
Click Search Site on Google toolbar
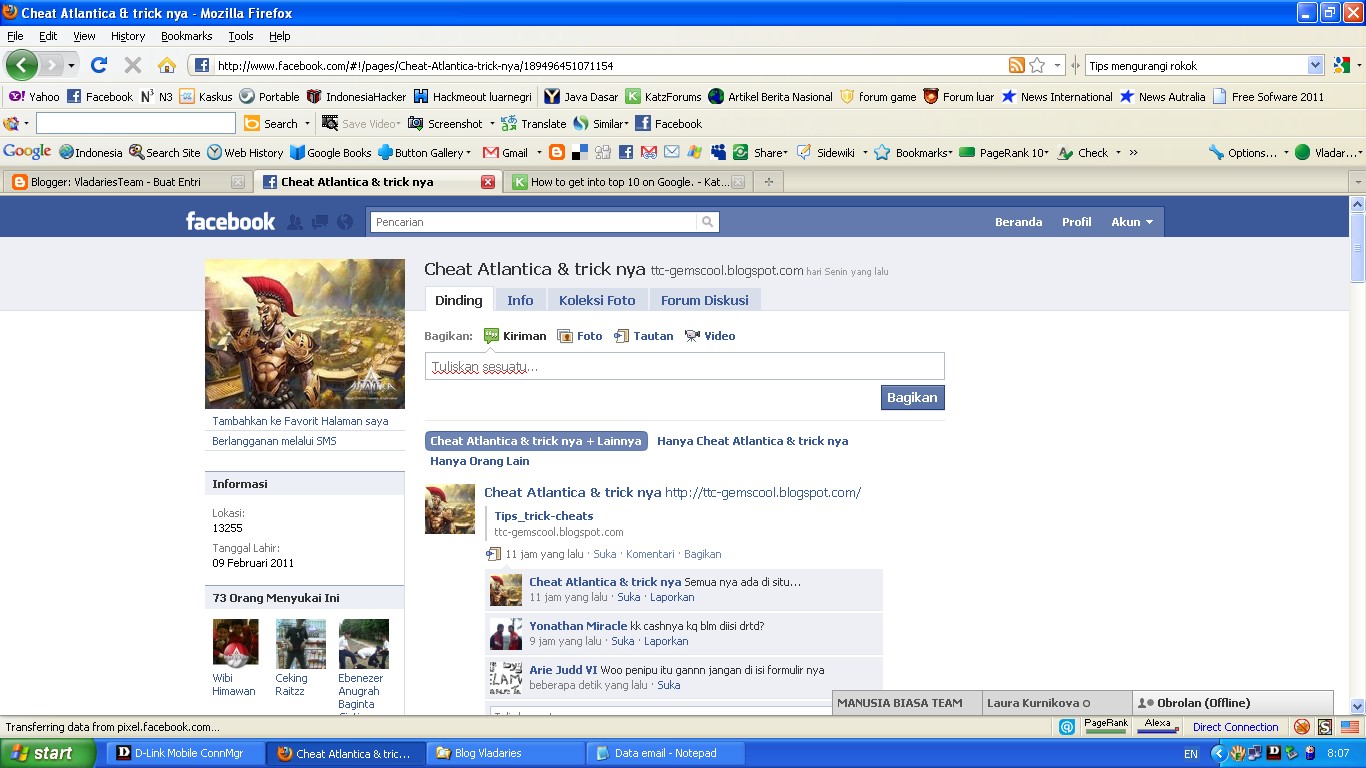[164, 153]
